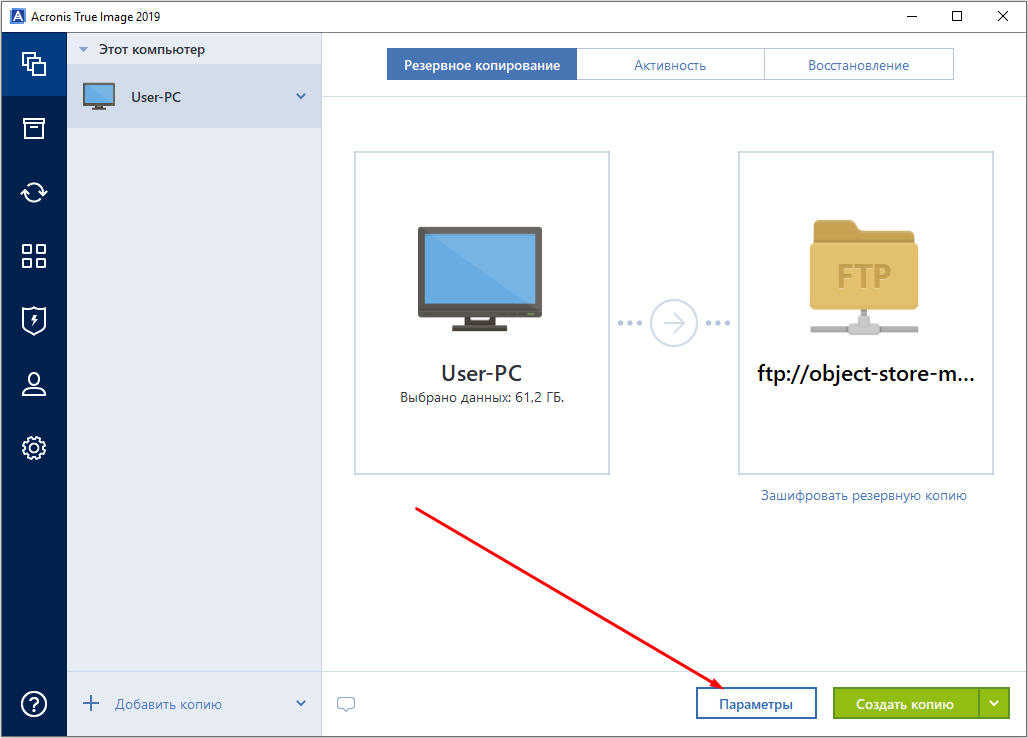Click the arrow circle between source and destination

[673, 323]
